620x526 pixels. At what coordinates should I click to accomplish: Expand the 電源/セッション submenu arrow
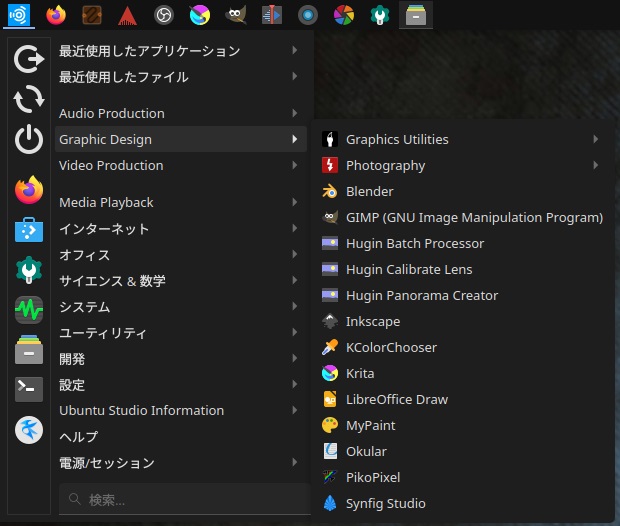tap(295, 462)
